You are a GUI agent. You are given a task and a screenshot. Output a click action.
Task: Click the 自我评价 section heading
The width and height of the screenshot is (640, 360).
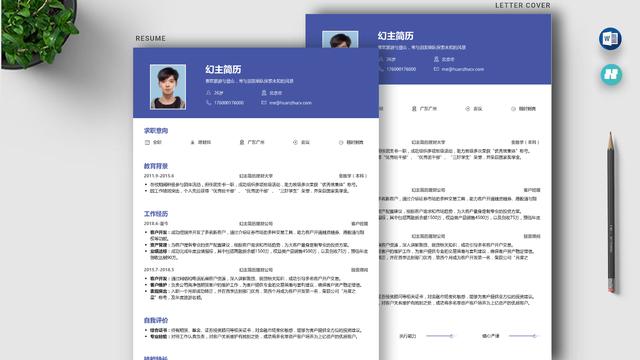point(156,320)
